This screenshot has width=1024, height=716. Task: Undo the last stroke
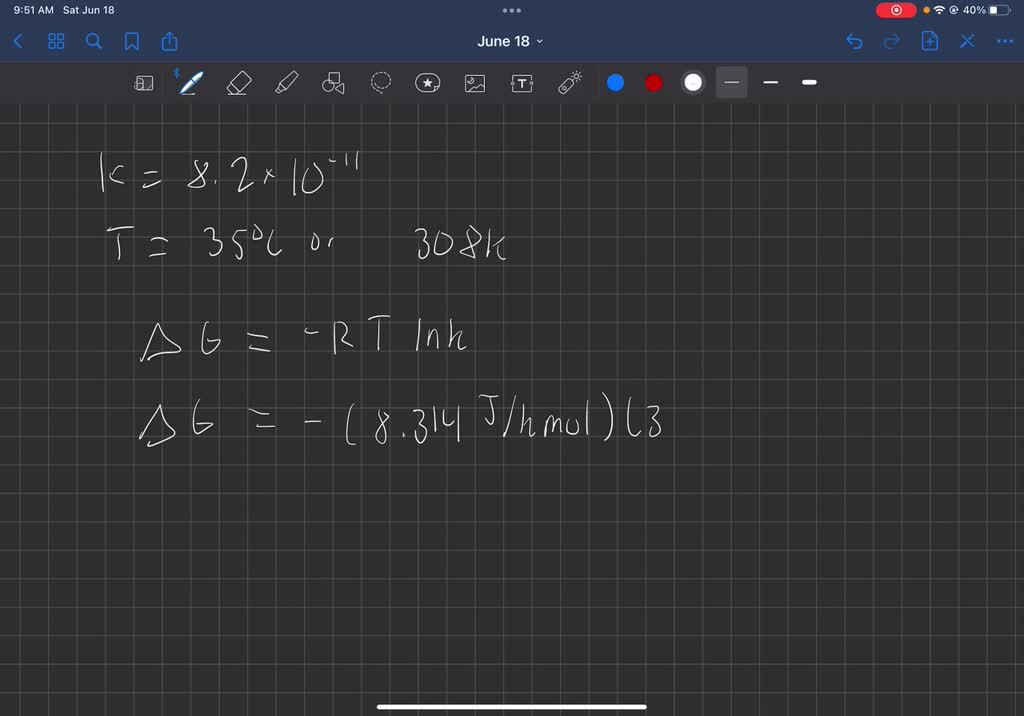pyautogui.click(x=854, y=42)
